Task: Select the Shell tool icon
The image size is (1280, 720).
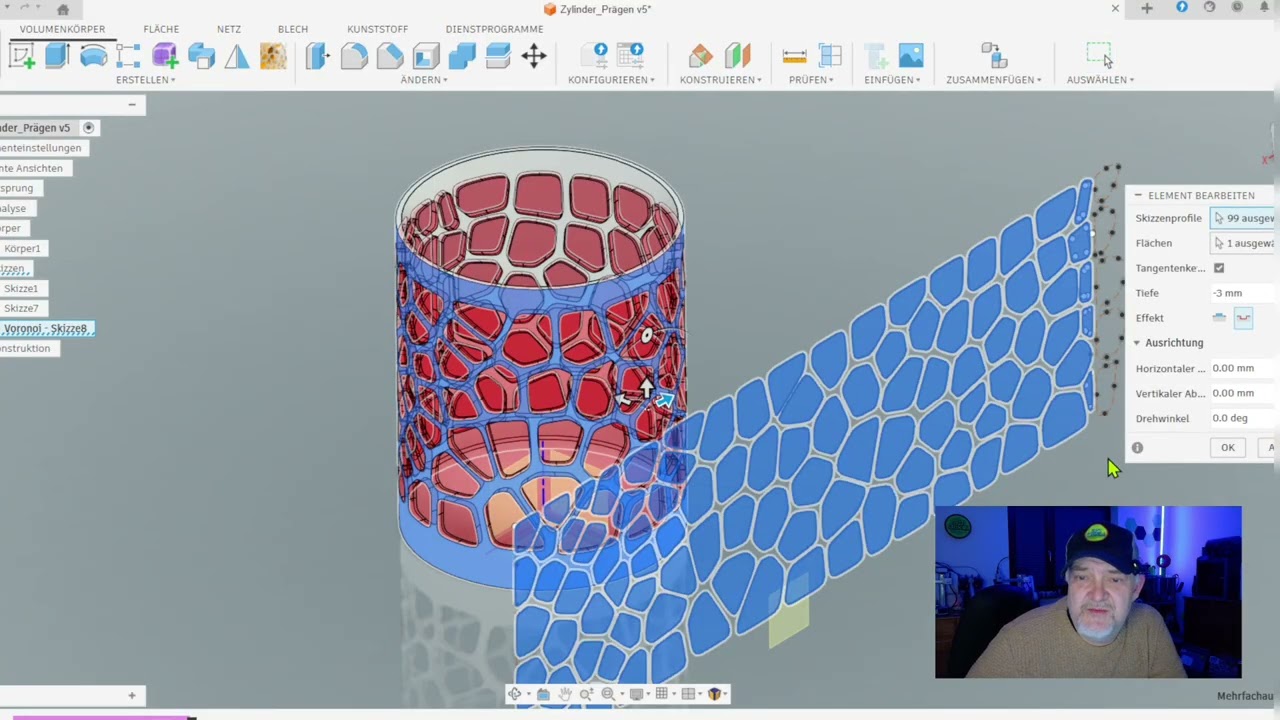Action: 426,56
